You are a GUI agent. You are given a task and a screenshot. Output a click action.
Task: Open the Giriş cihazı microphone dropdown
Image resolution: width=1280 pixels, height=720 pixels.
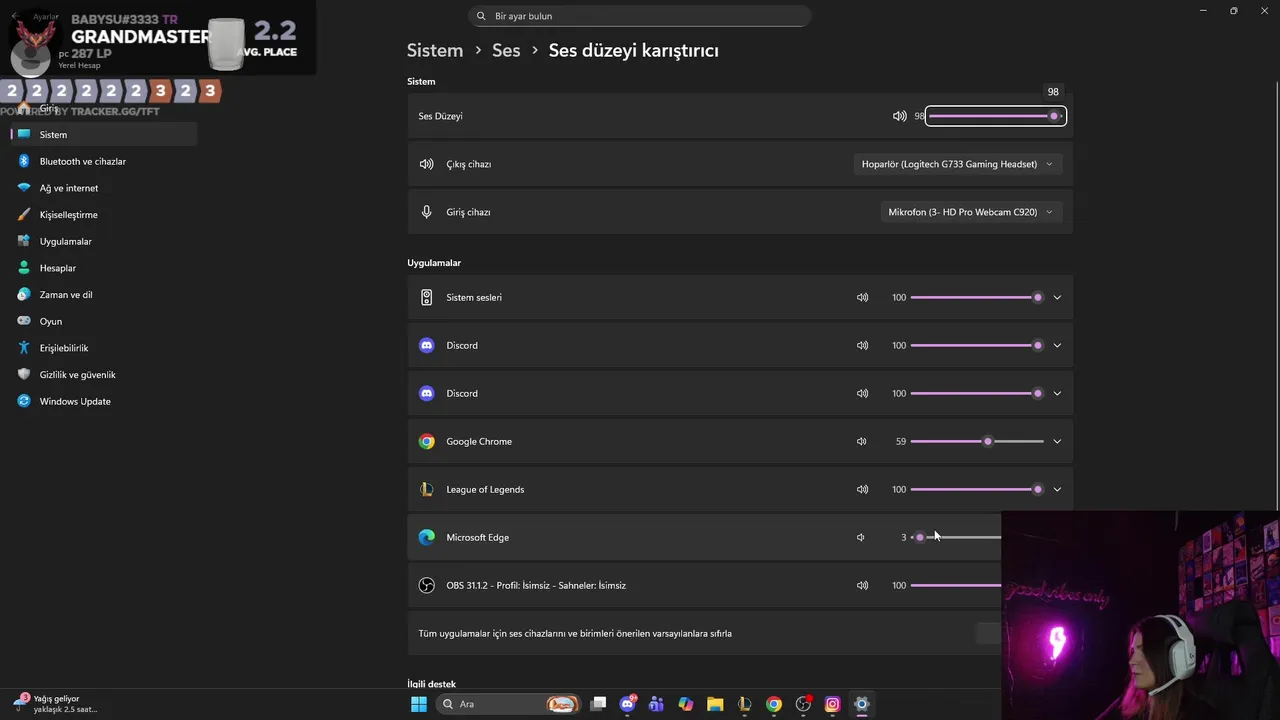pyautogui.click(x=970, y=212)
